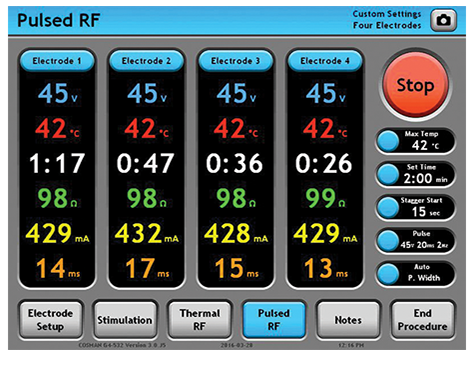The width and height of the screenshot is (475, 371).
Task: Open the Set Time 2:00 min setting
Action: (416, 174)
